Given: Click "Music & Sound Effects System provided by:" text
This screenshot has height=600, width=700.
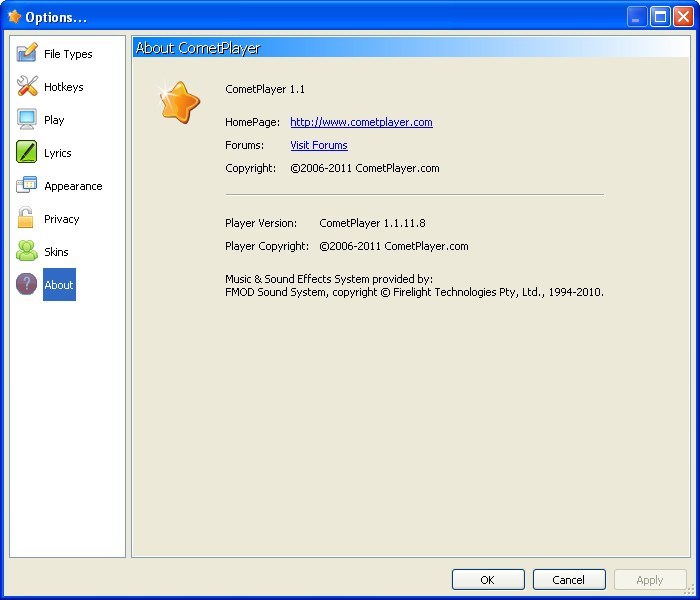Looking at the screenshot, I should pyautogui.click(x=329, y=279).
